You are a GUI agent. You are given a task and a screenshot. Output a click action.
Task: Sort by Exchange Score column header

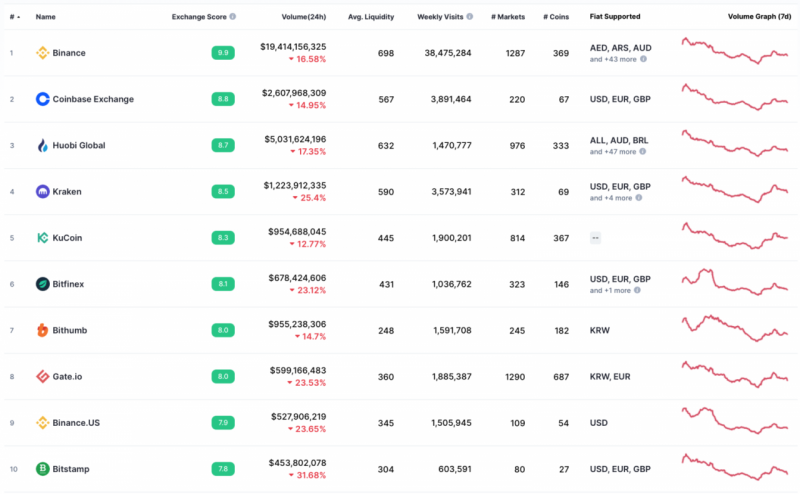click(199, 17)
